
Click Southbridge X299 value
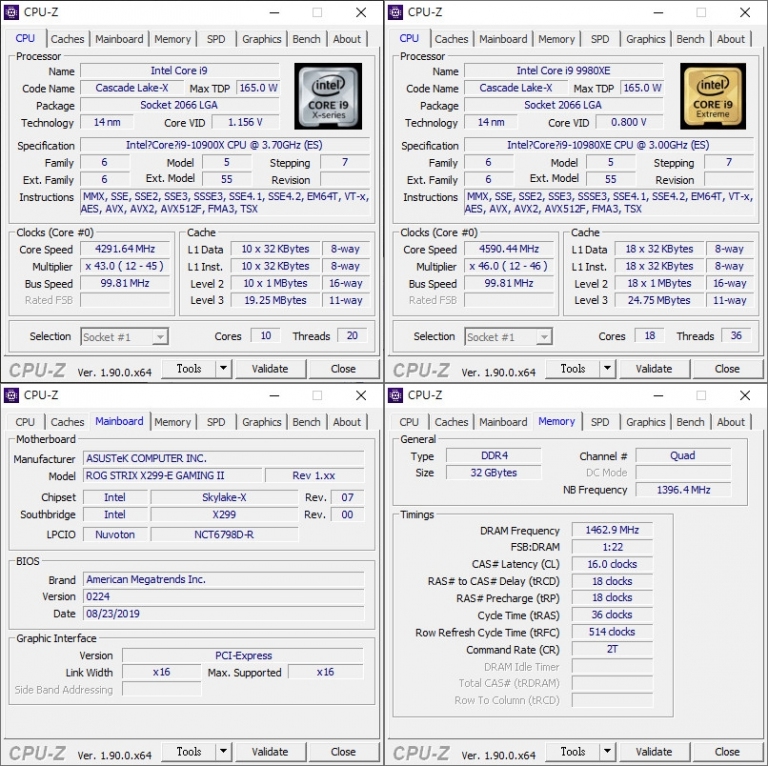[x=224, y=515]
